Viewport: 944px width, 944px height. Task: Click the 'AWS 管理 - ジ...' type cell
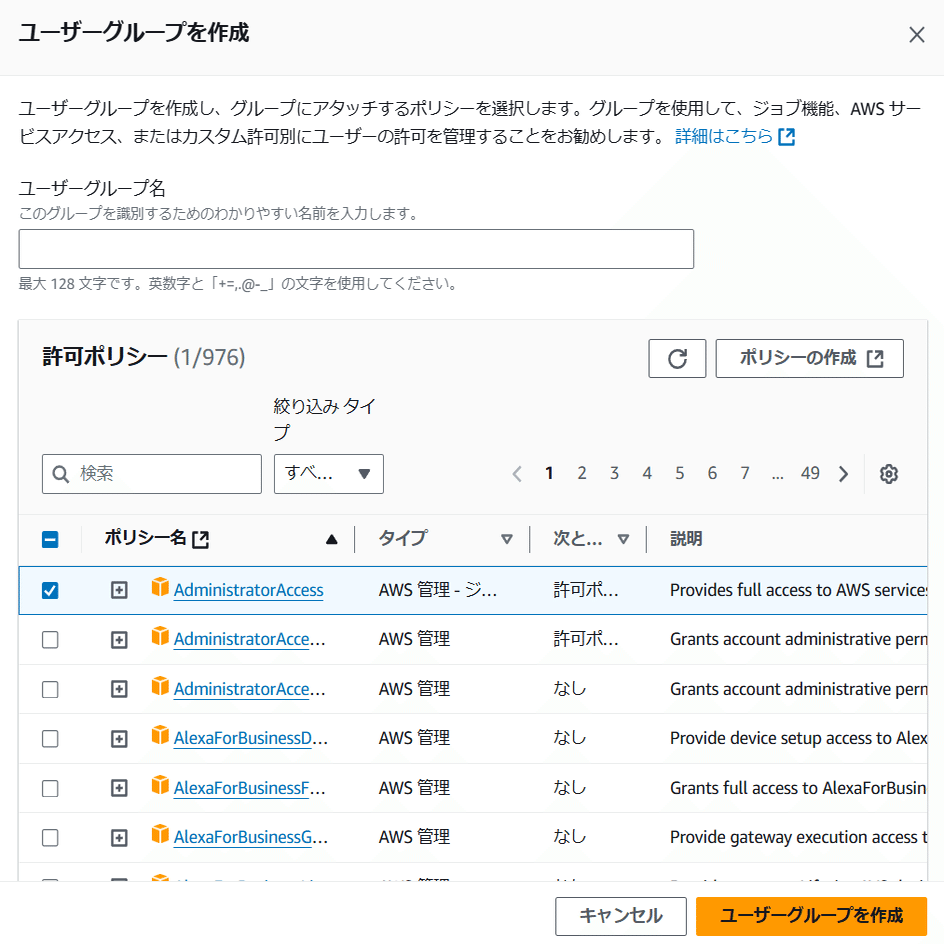click(x=438, y=590)
